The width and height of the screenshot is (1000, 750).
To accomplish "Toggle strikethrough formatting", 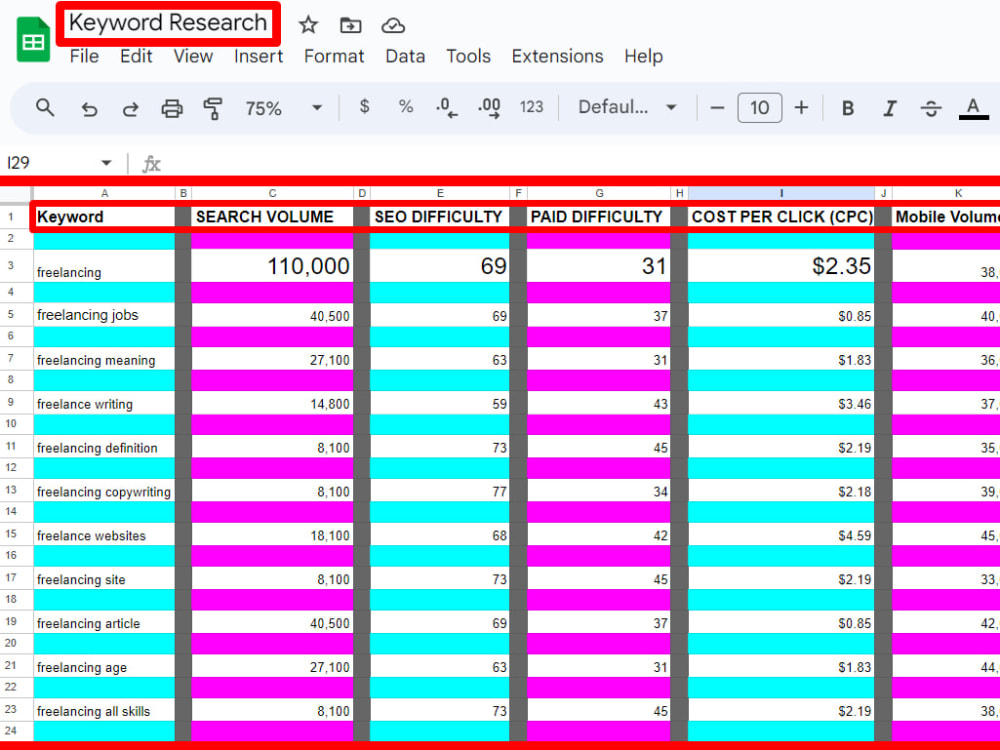I will point(931,108).
